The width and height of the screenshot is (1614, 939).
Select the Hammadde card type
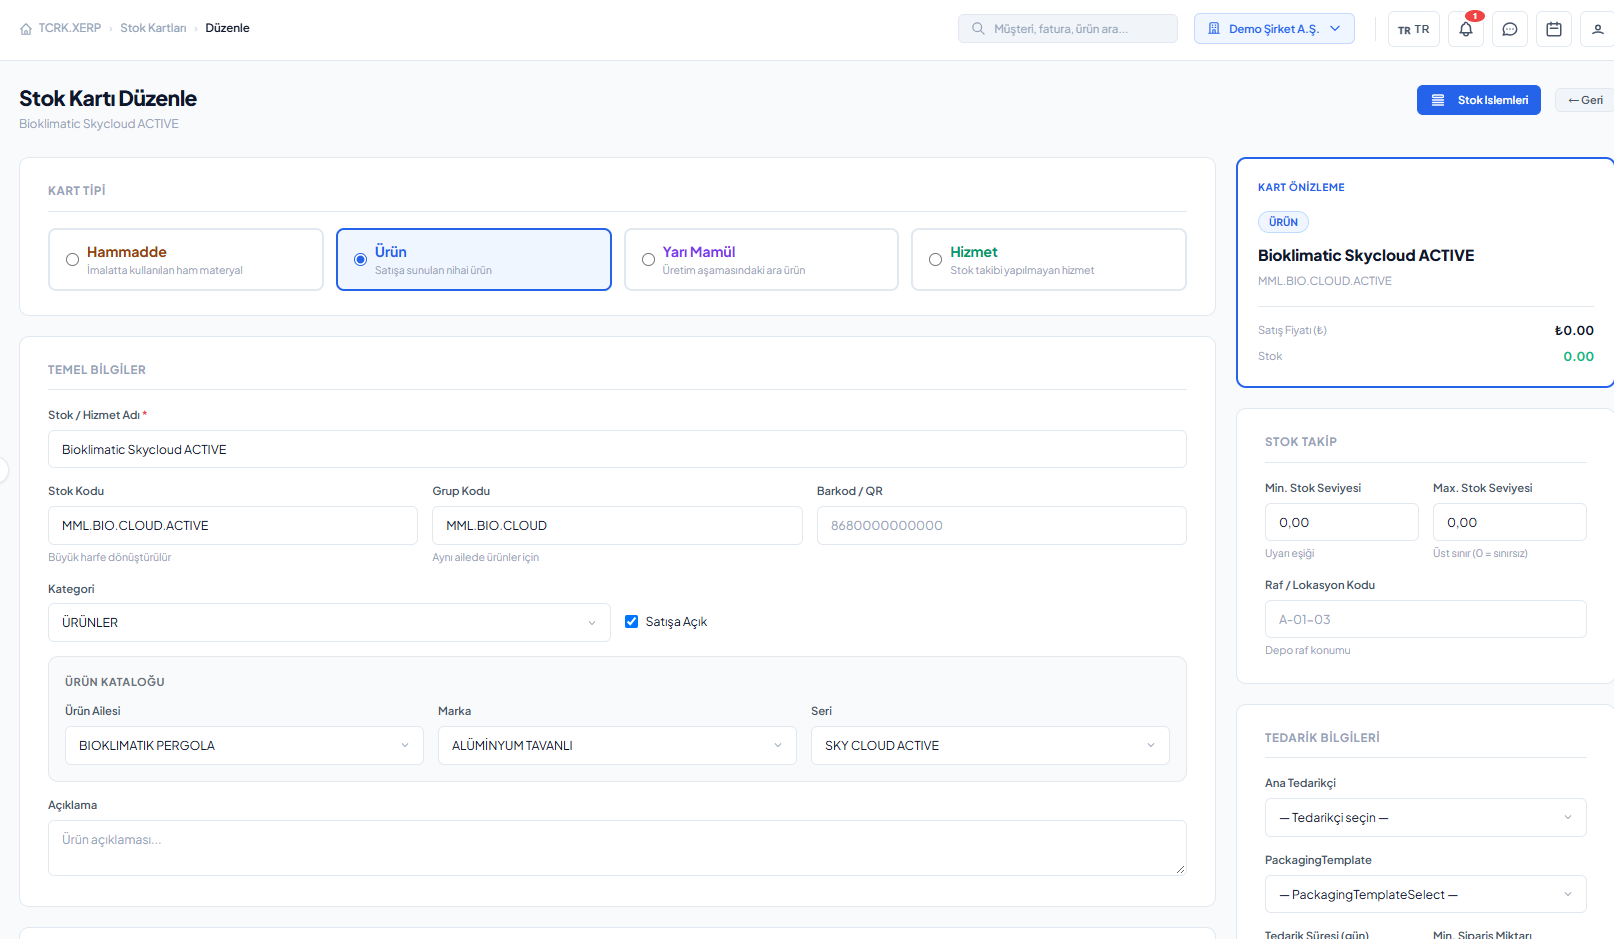(186, 260)
